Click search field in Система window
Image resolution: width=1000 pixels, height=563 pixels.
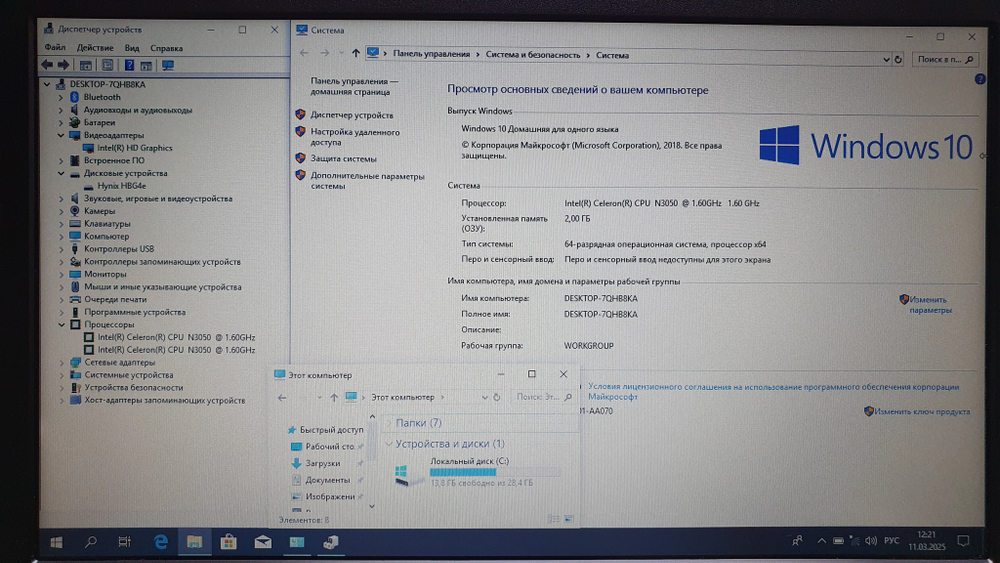pos(945,59)
